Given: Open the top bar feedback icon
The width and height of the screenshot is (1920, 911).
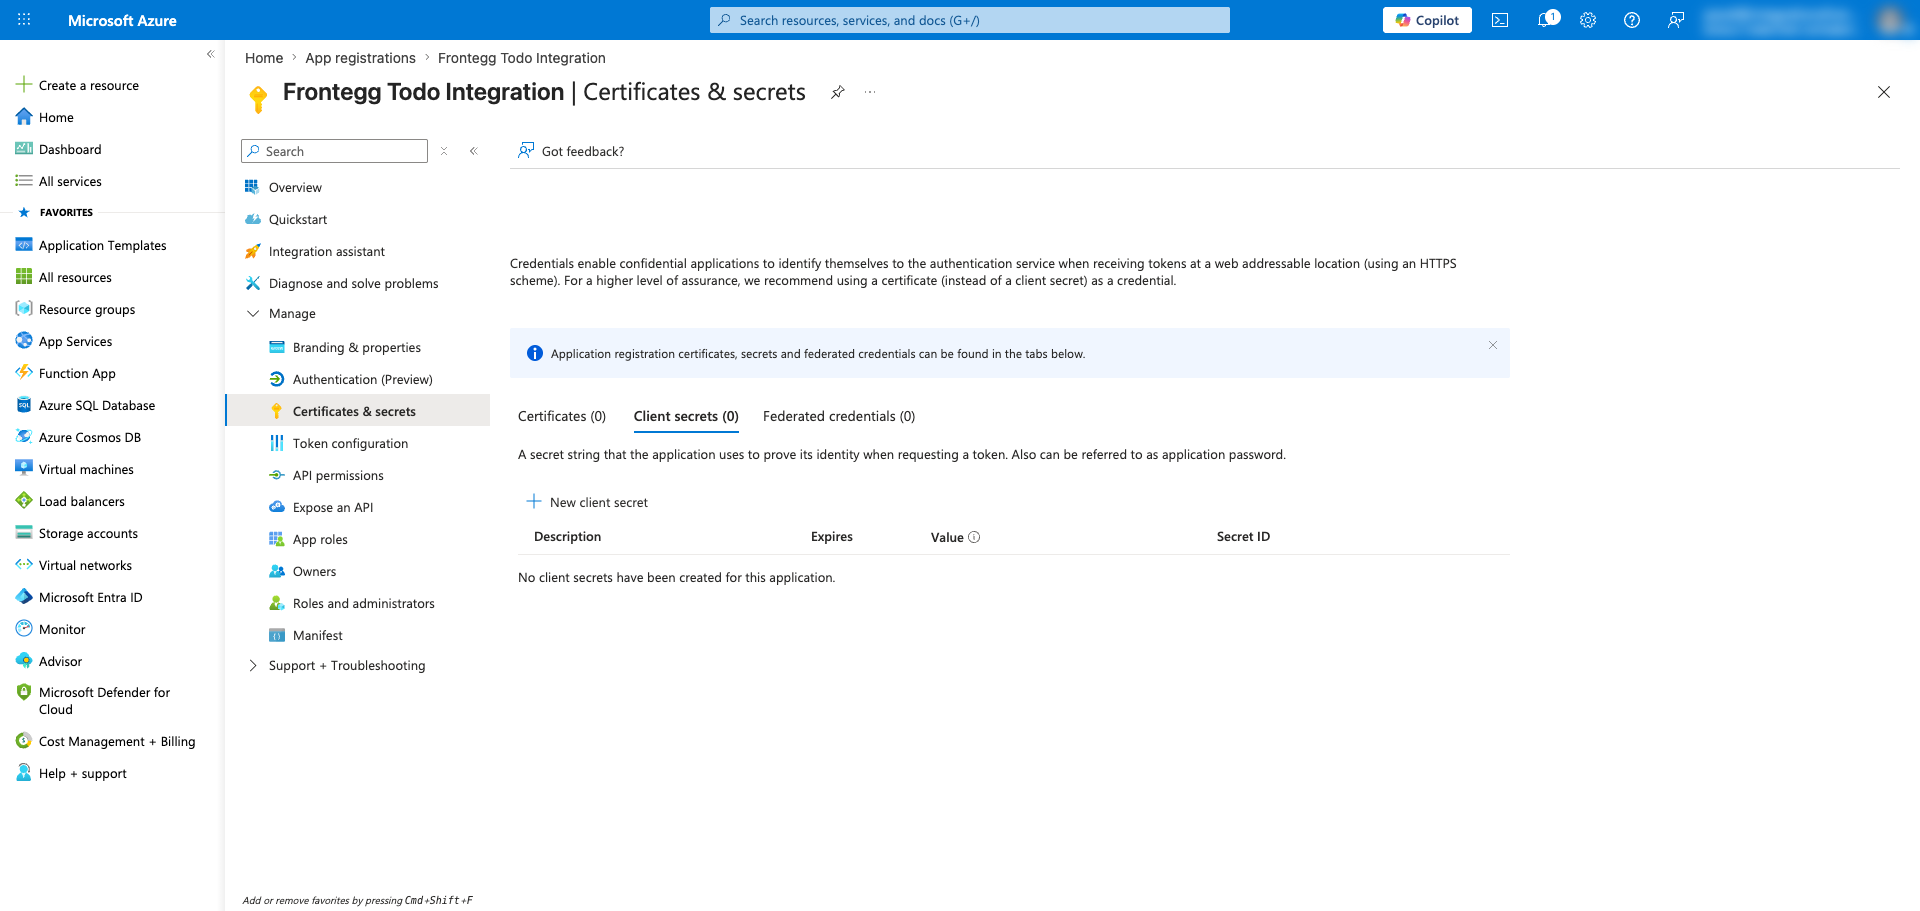Looking at the screenshot, I should [1676, 20].
